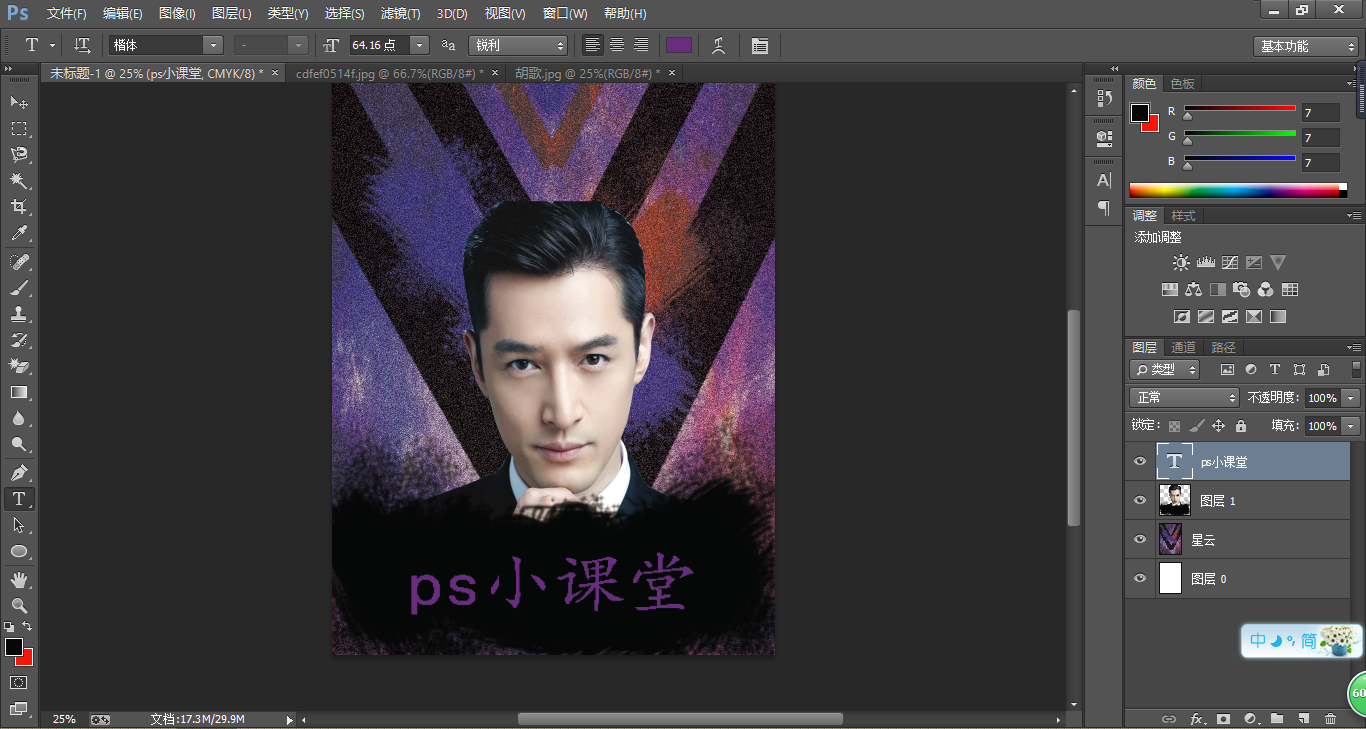Open the 填充 slider dropdown
The height and width of the screenshot is (729, 1366).
pos(1351,426)
